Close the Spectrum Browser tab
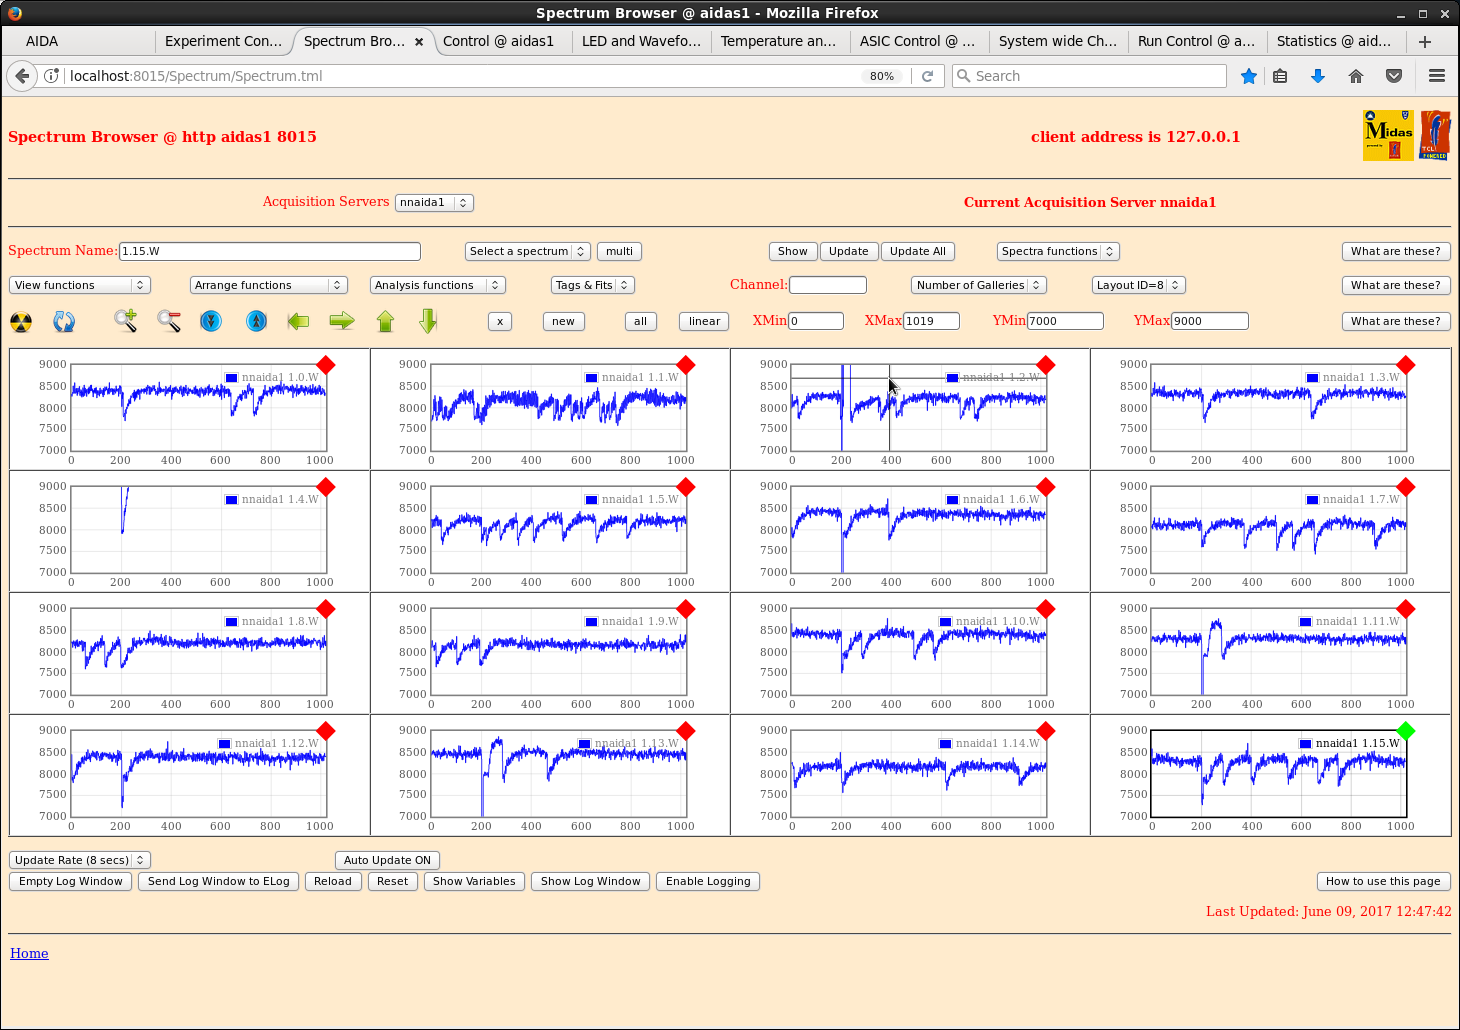 pyautogui.click(x=419, y=41)
